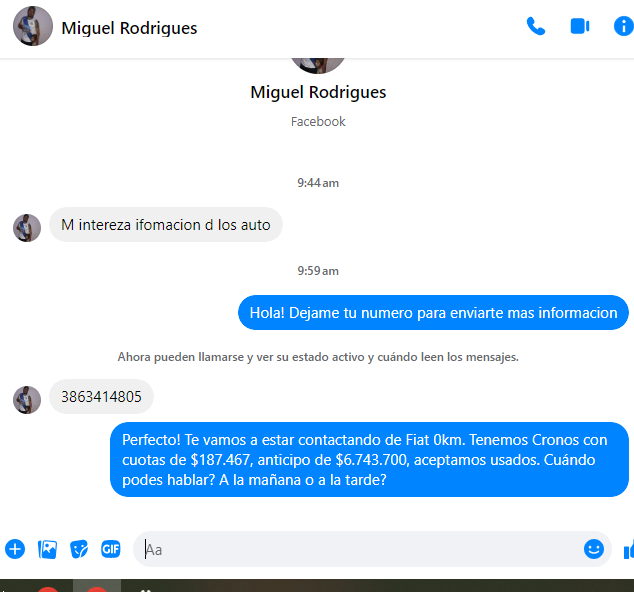The height and width of the screenshot is (592, 634).
Task: Open the emoji picker in message box
Action: click(594, 549)
